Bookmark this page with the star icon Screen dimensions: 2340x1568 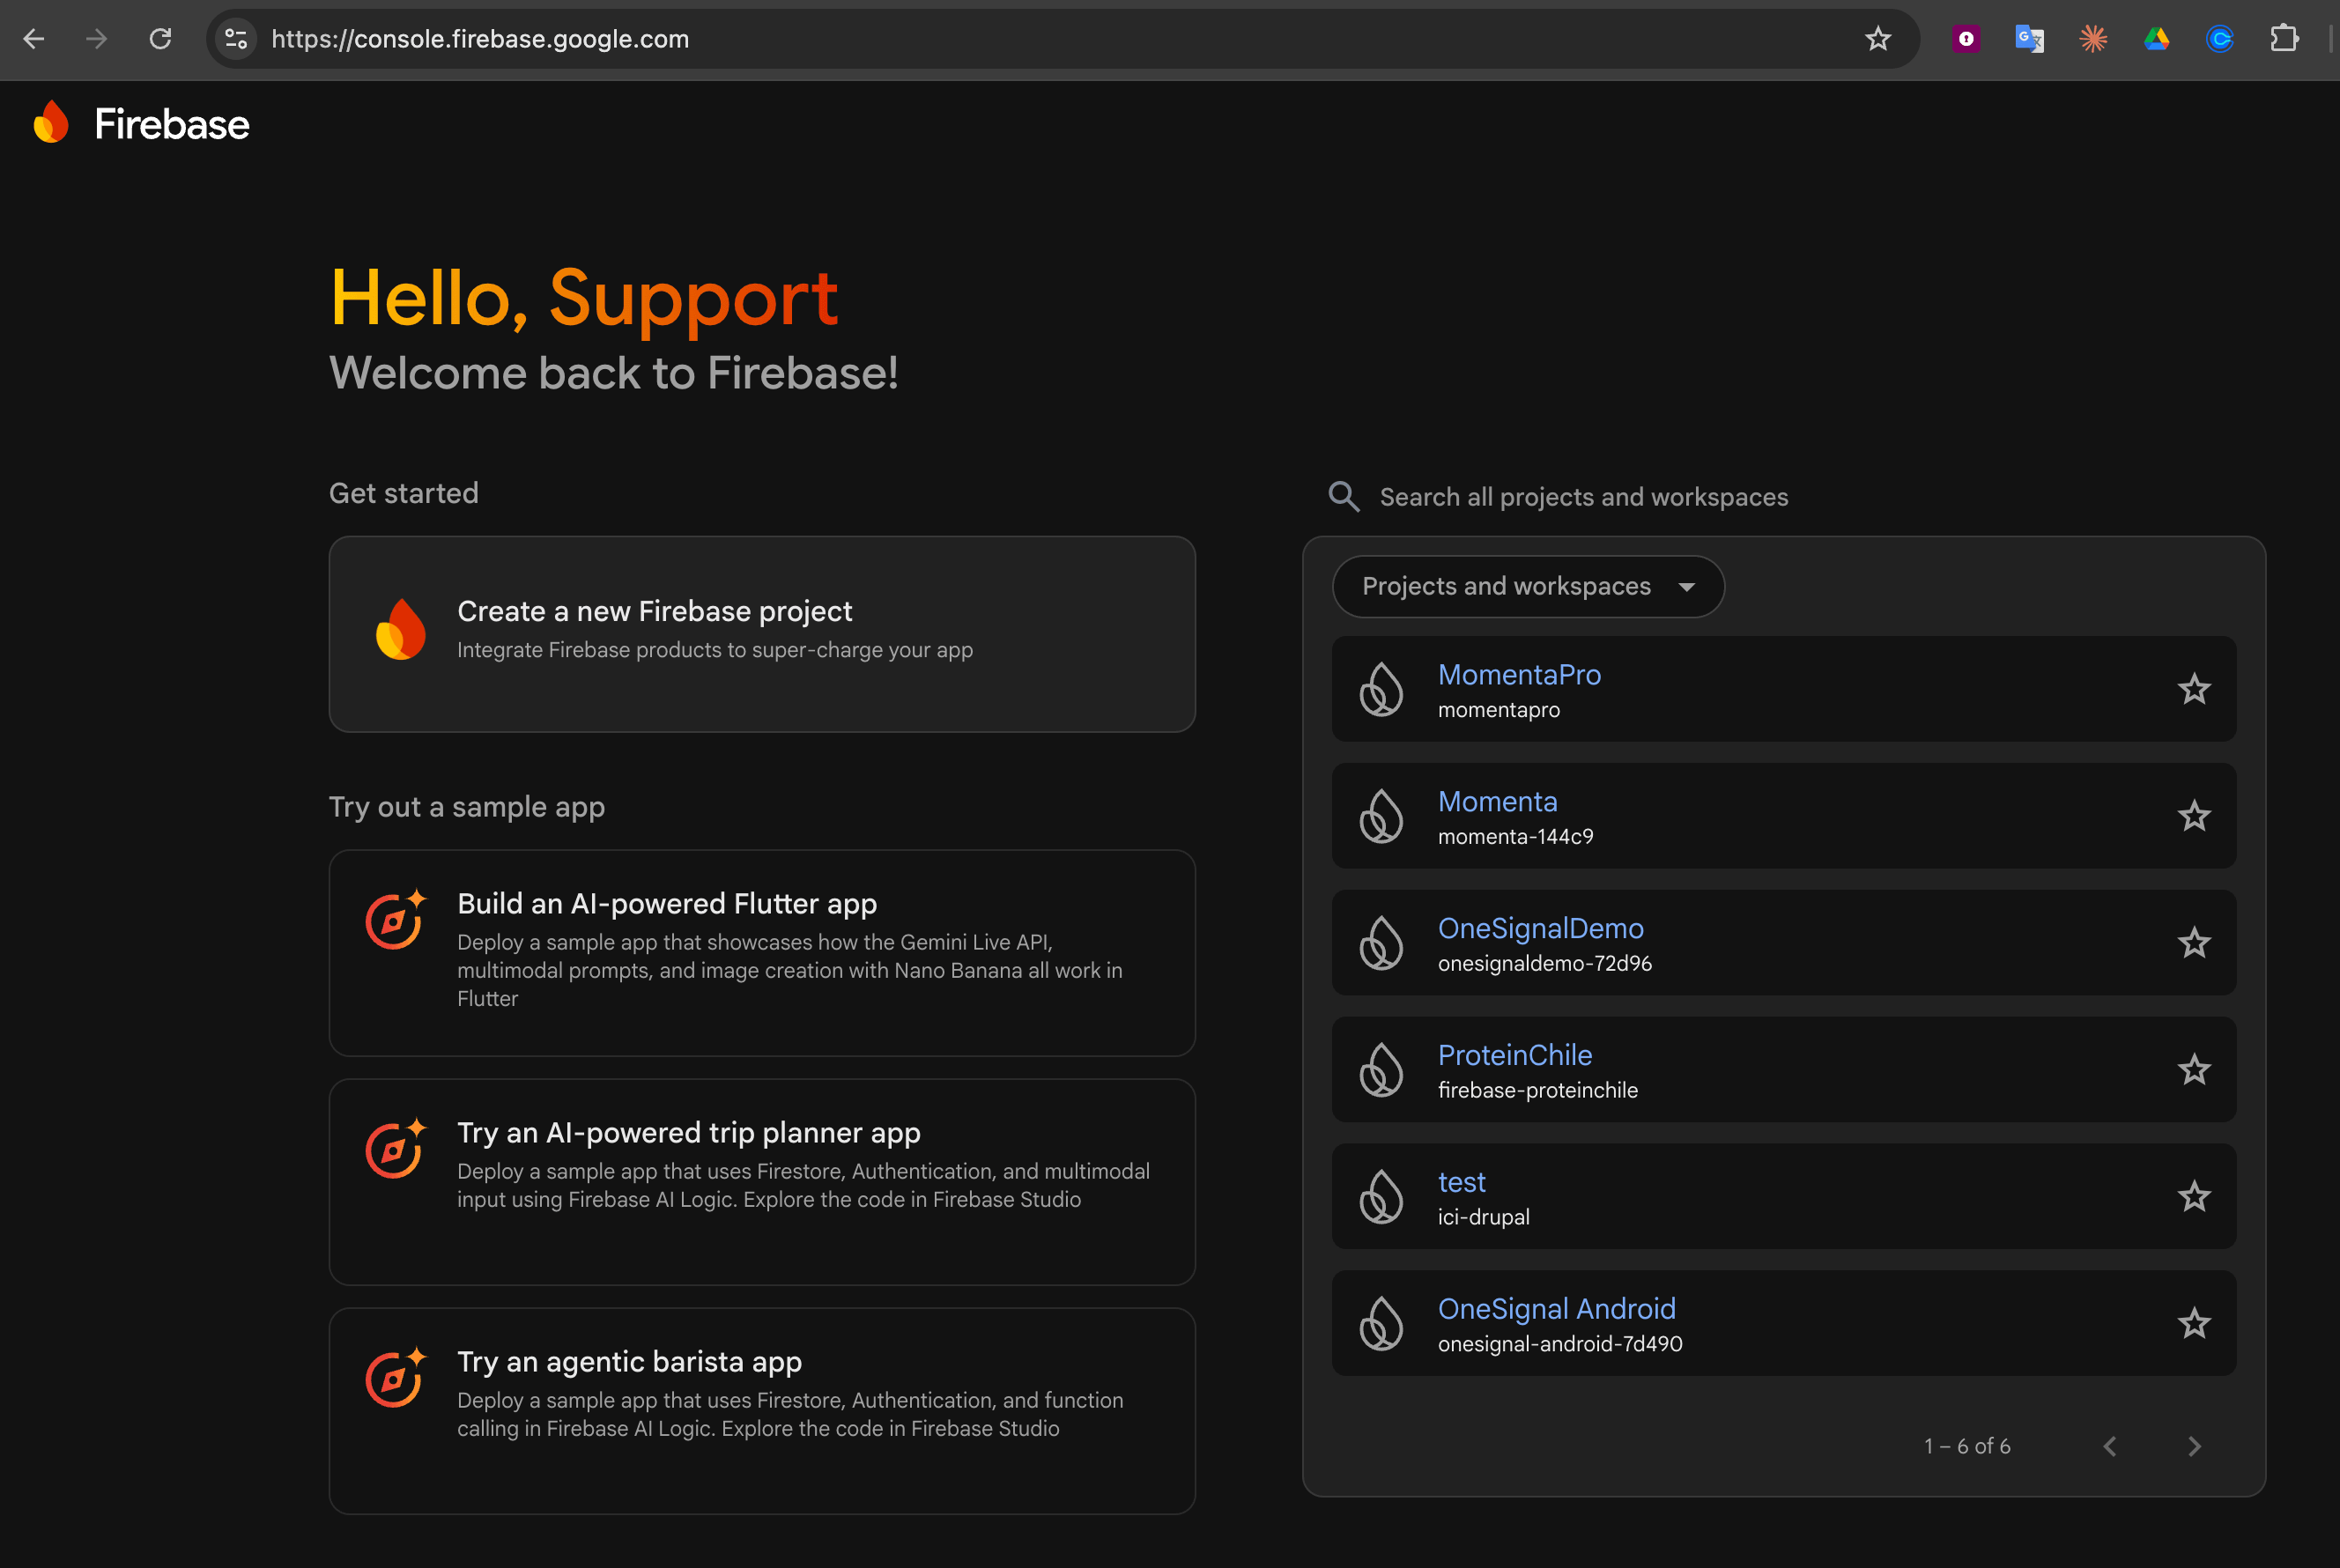point(1878,39)
